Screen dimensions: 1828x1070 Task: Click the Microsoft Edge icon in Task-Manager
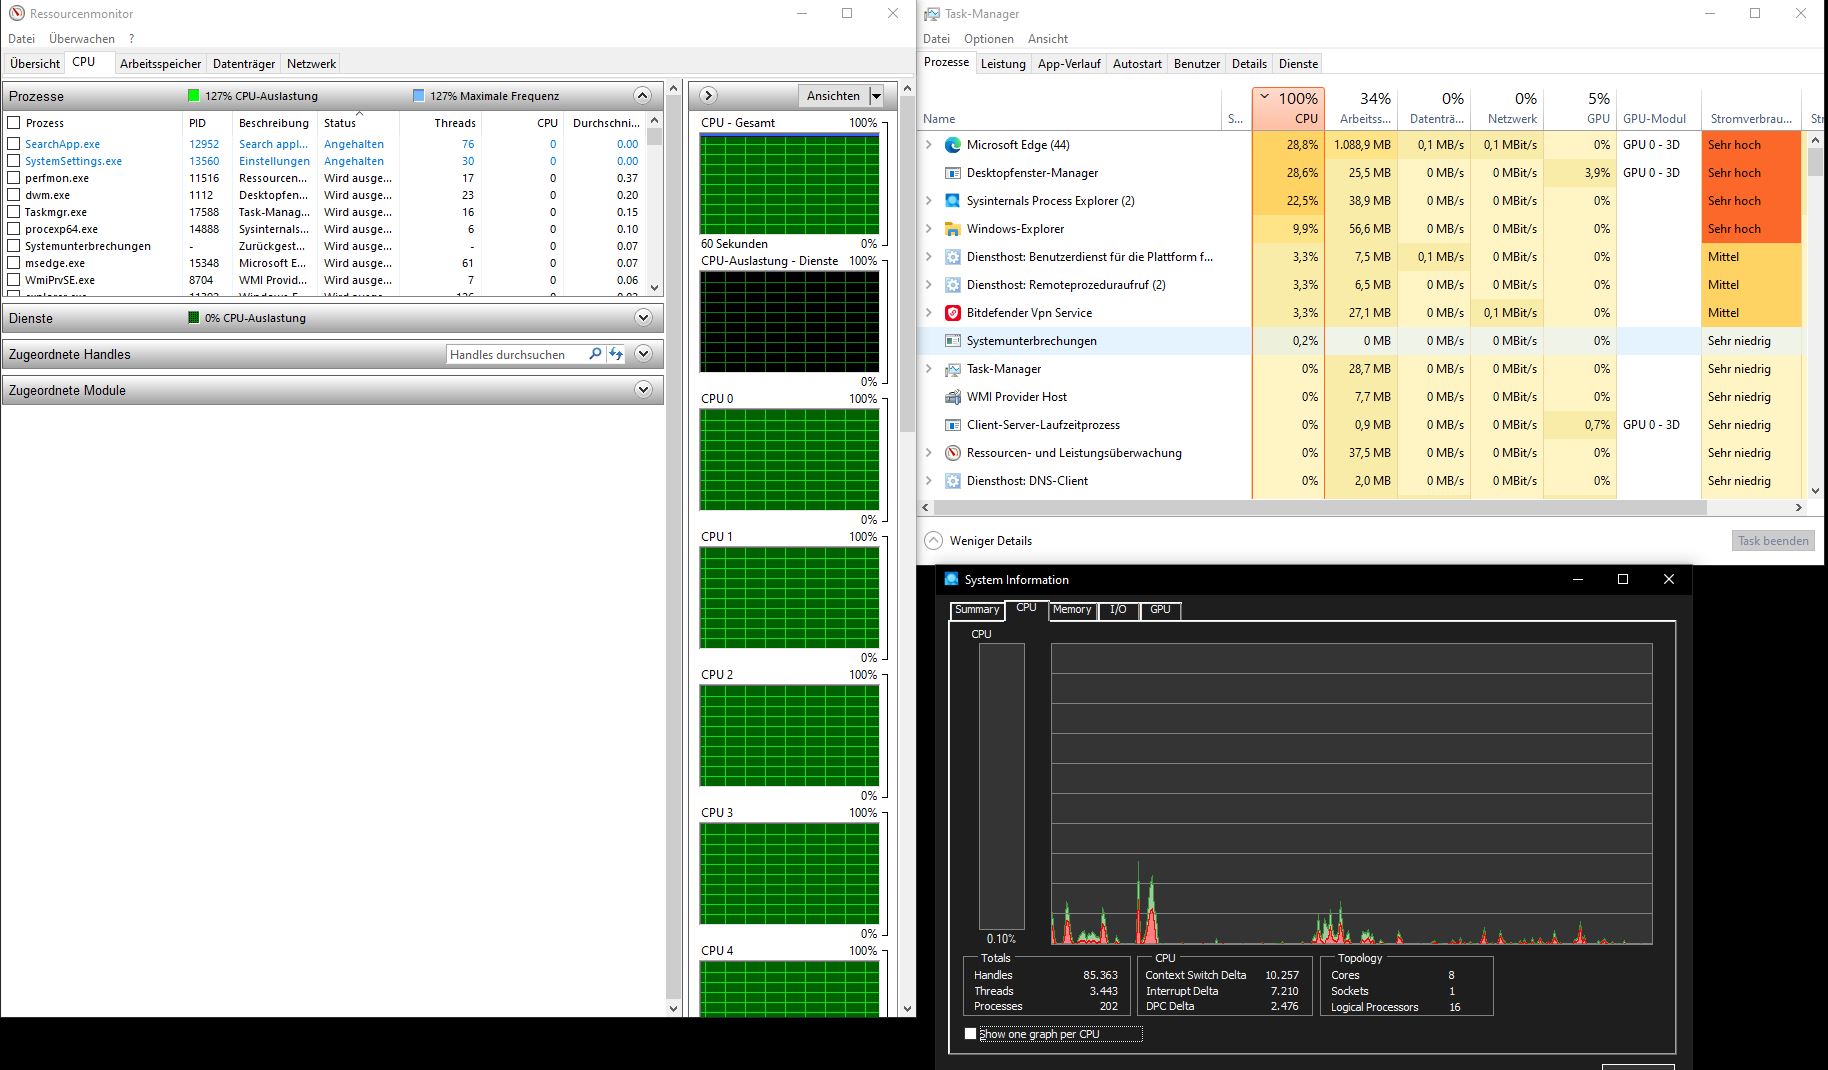tap(952, 145)
